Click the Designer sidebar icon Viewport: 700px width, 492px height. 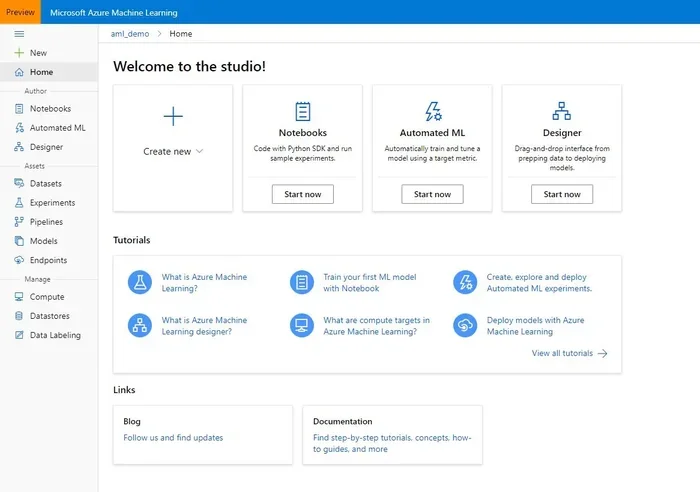19,147
